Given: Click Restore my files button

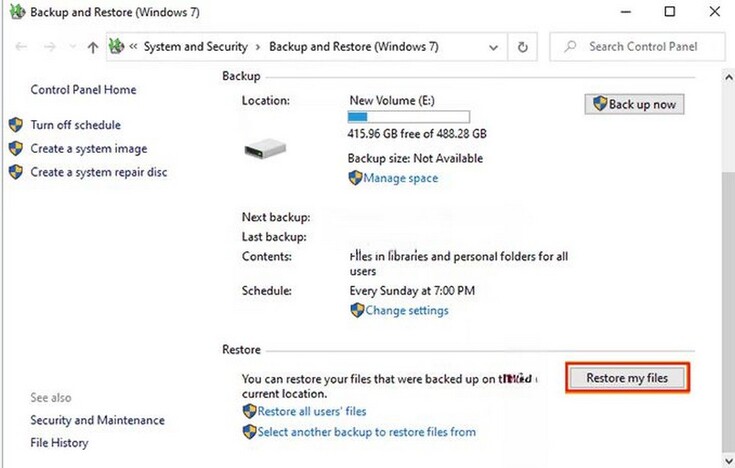Looking at the screenshot, I should [628, 378].
